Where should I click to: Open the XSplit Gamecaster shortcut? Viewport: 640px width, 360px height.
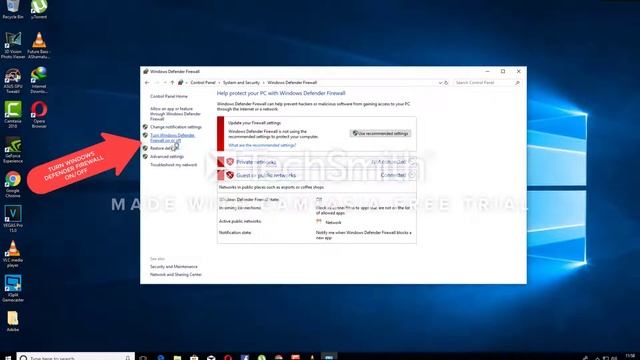click(x=13, y=289)
